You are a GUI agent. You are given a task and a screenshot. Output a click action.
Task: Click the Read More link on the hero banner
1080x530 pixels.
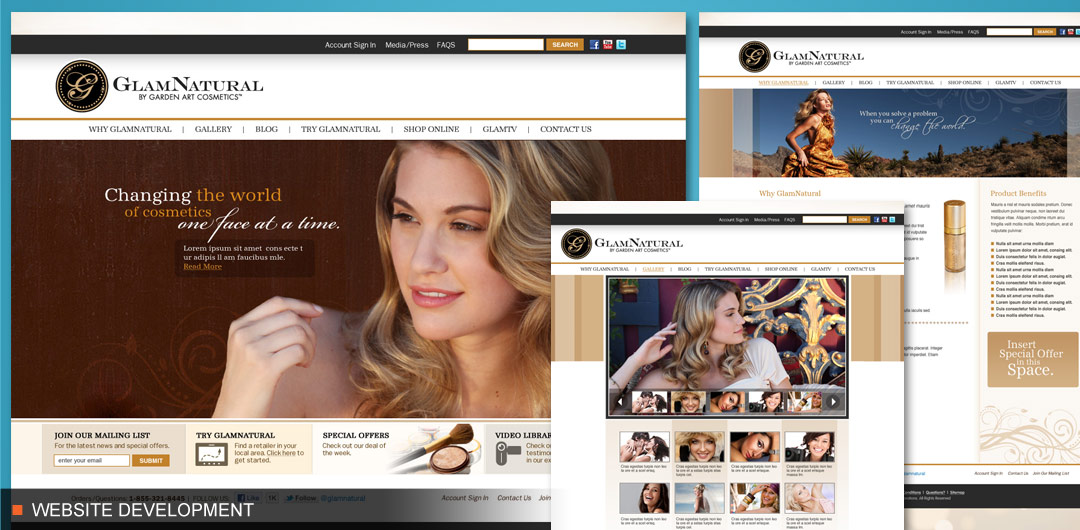(x=202, y=267)
